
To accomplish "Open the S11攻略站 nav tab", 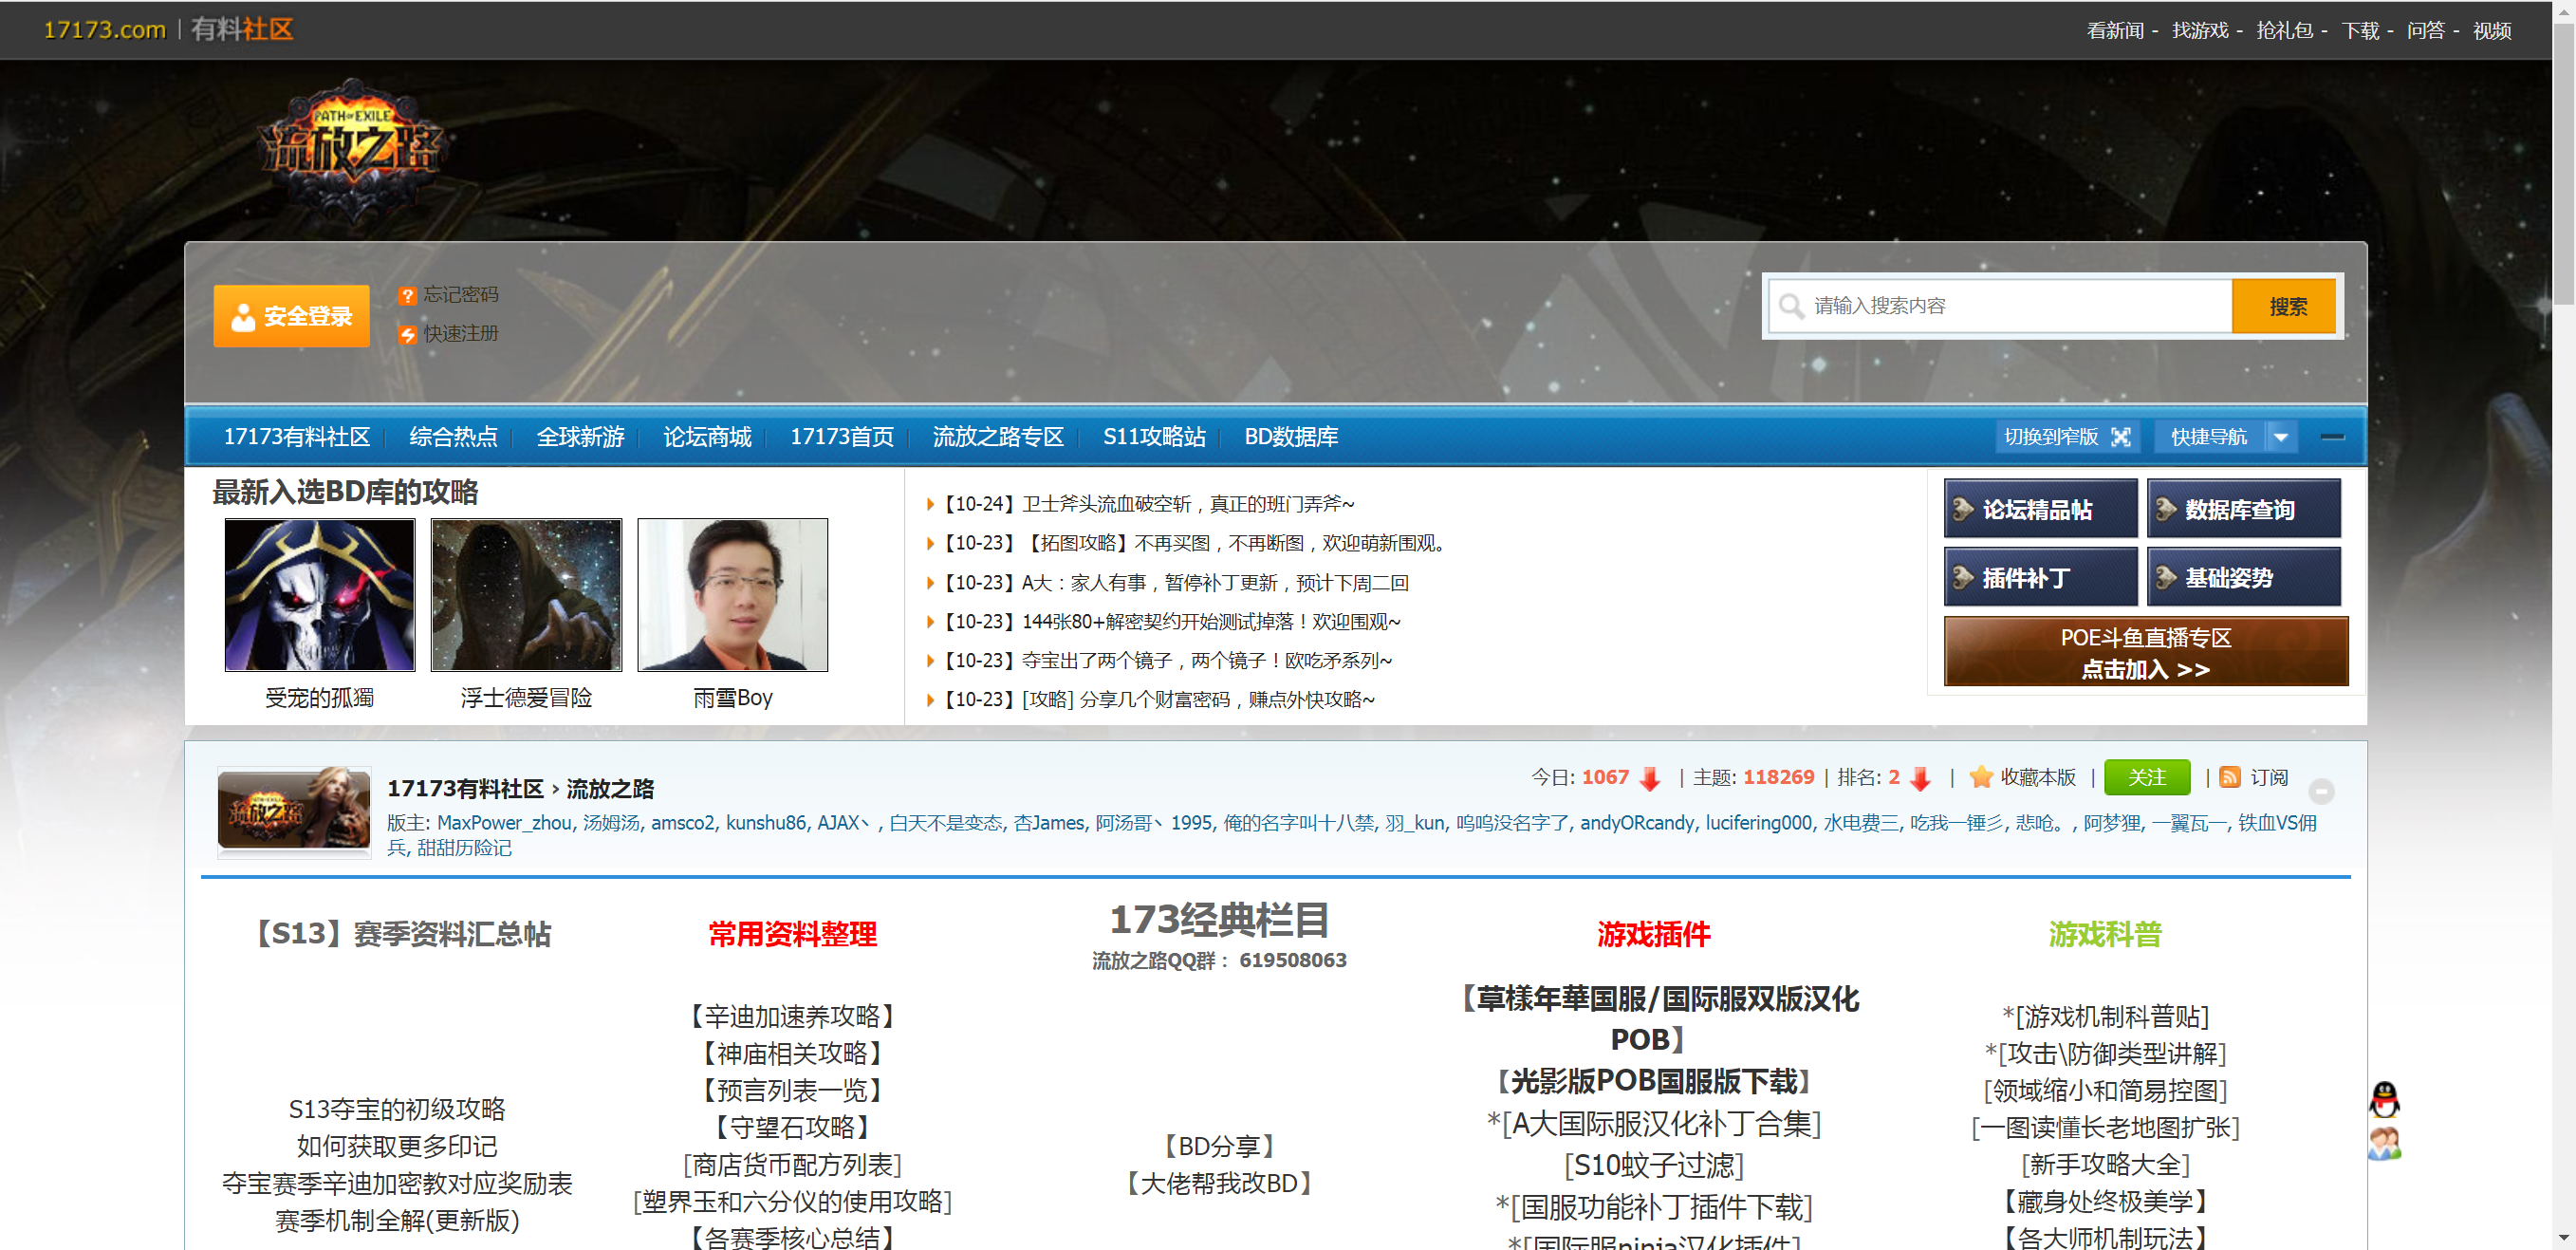I will click(x=1153, y=437).
